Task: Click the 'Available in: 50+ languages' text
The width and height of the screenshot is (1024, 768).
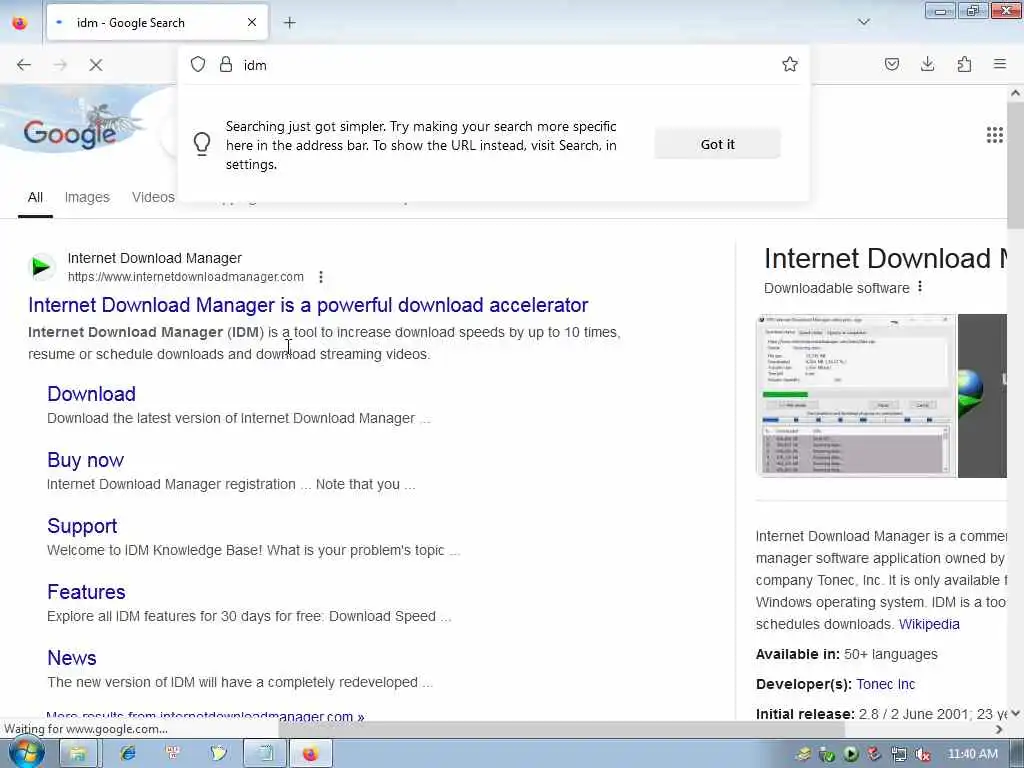Action: pyautogui.click(x=846, y=654)
